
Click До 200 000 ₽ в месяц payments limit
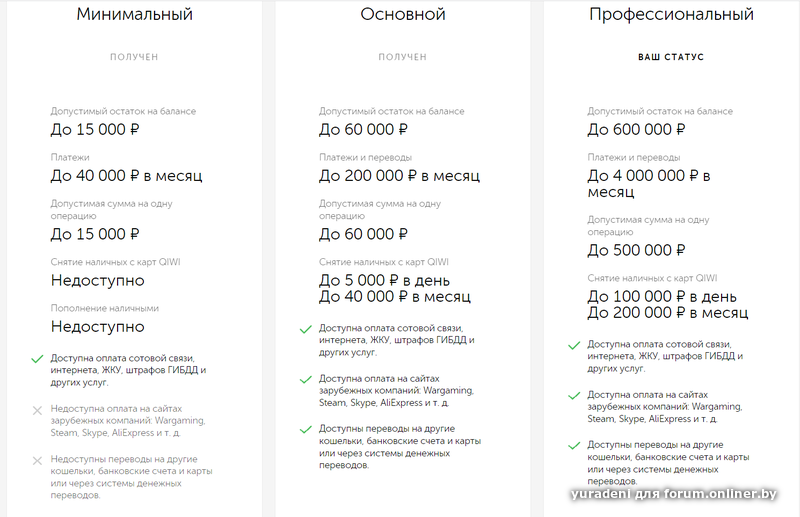[x=399, y=176]
